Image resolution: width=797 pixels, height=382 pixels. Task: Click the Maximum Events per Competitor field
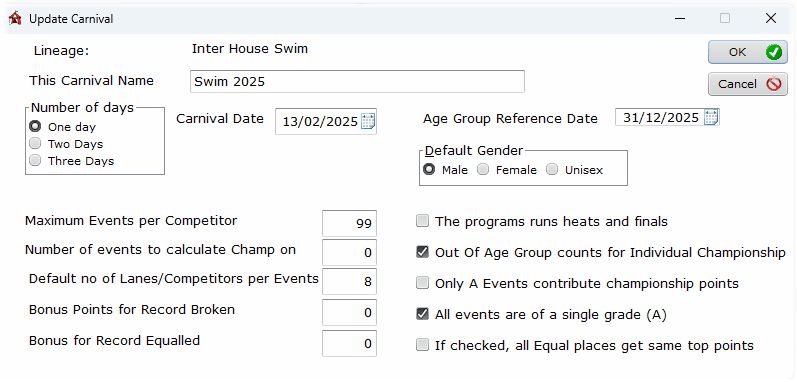tap(349, 223)
